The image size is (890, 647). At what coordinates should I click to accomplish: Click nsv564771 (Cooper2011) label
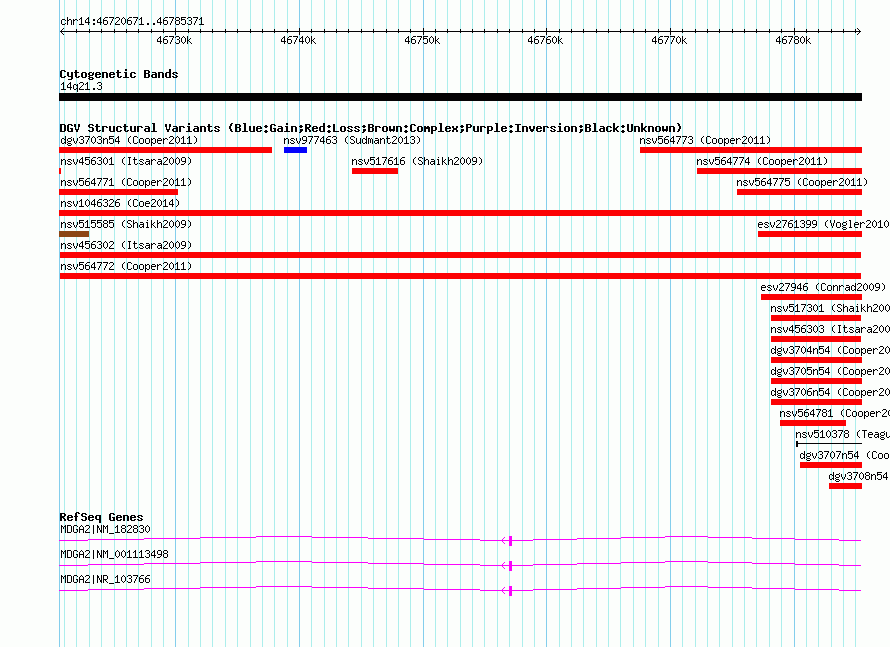pyautogui.click(x=126, y=182)
